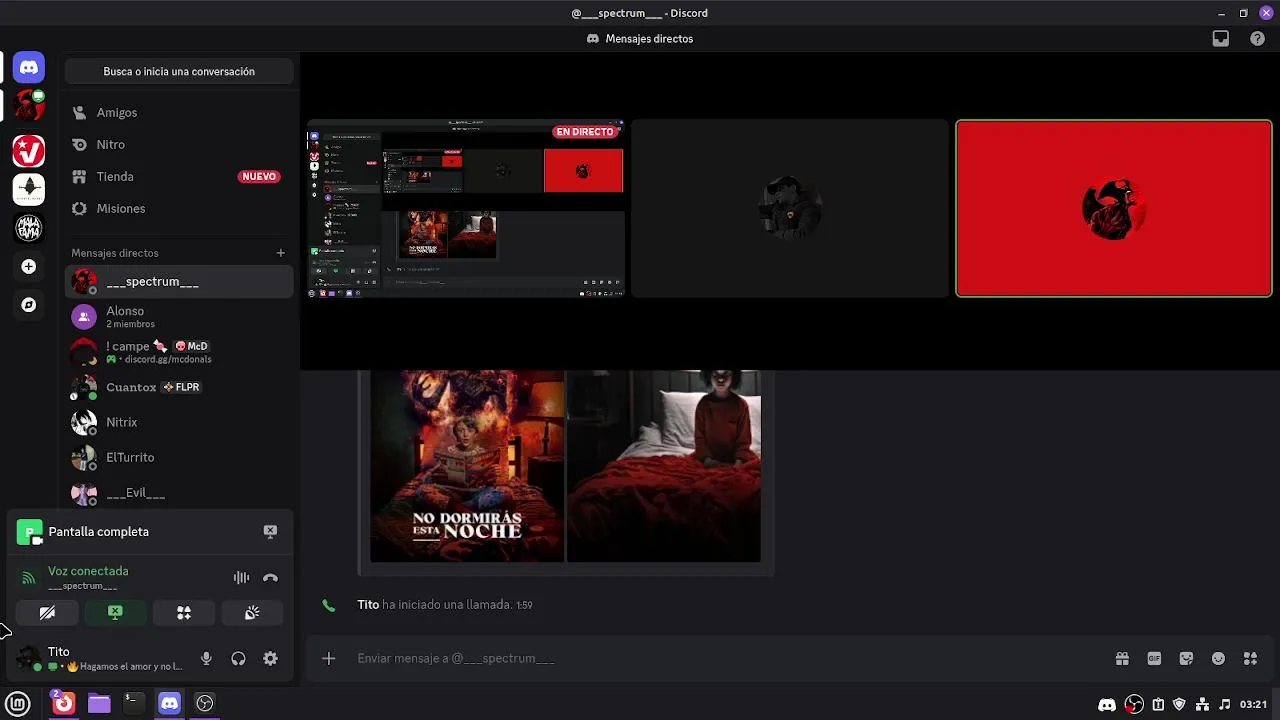Screen dimensions: 1280x720
Task: Go to Tienda
Action: [x=179, y=177]
